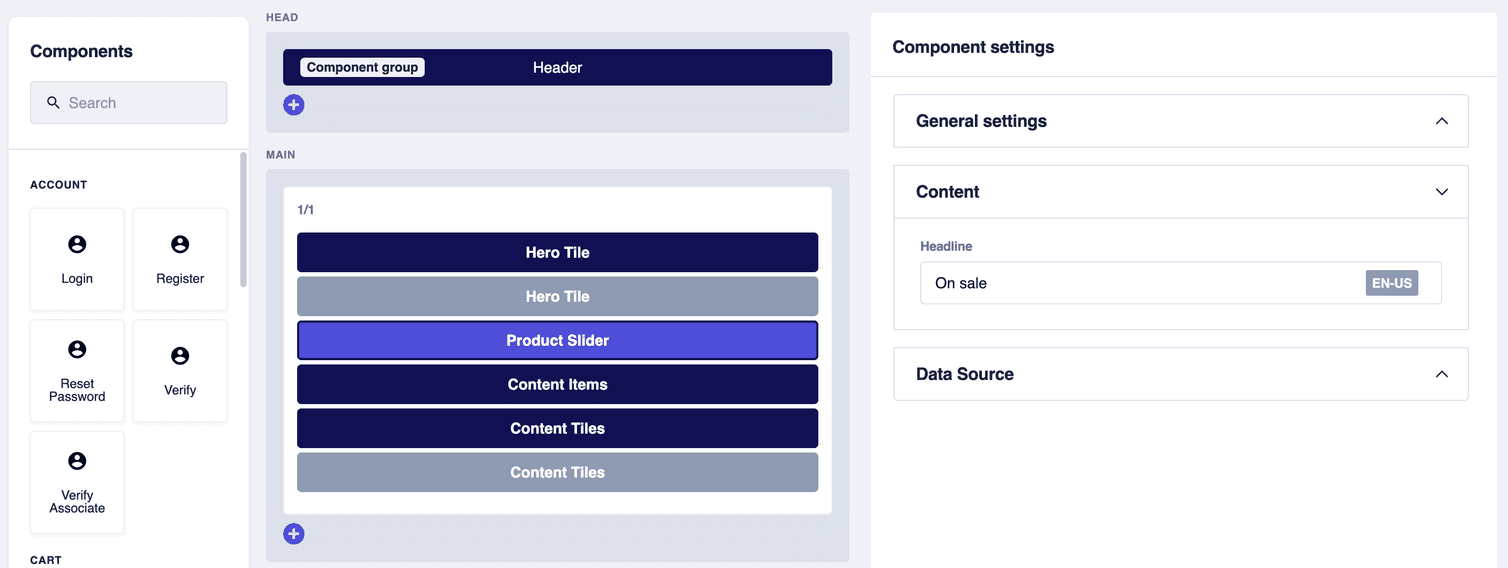Click the components panel scrollbar

point(243,220)
